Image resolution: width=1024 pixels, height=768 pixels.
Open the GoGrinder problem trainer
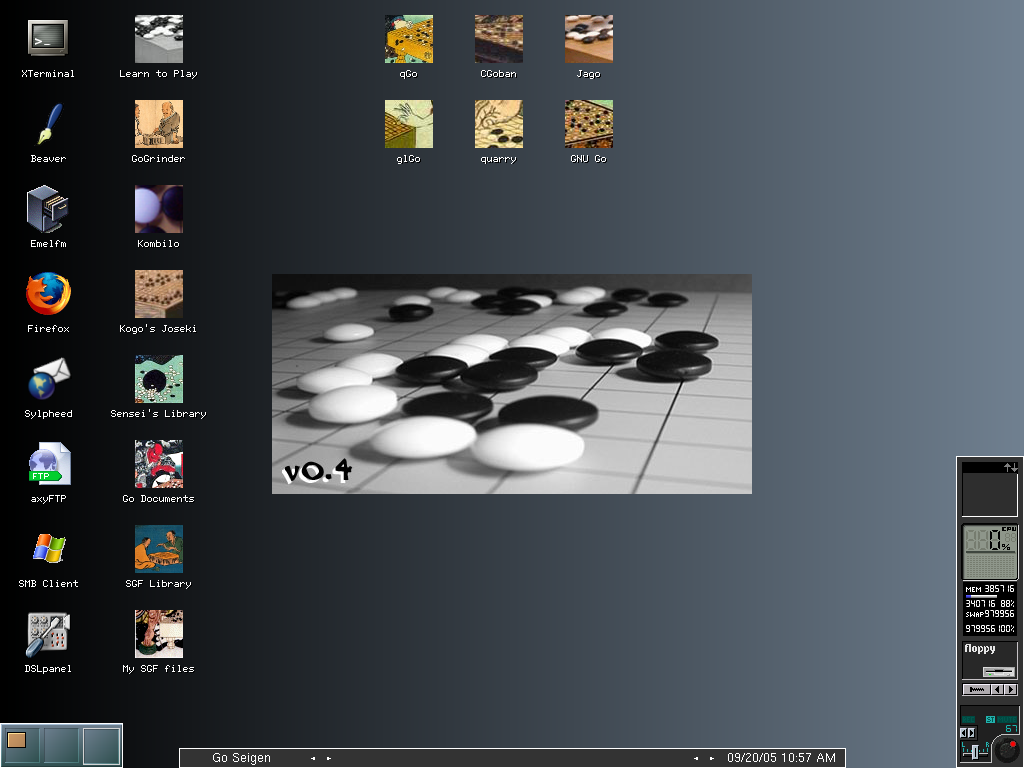tap(158, 125)
